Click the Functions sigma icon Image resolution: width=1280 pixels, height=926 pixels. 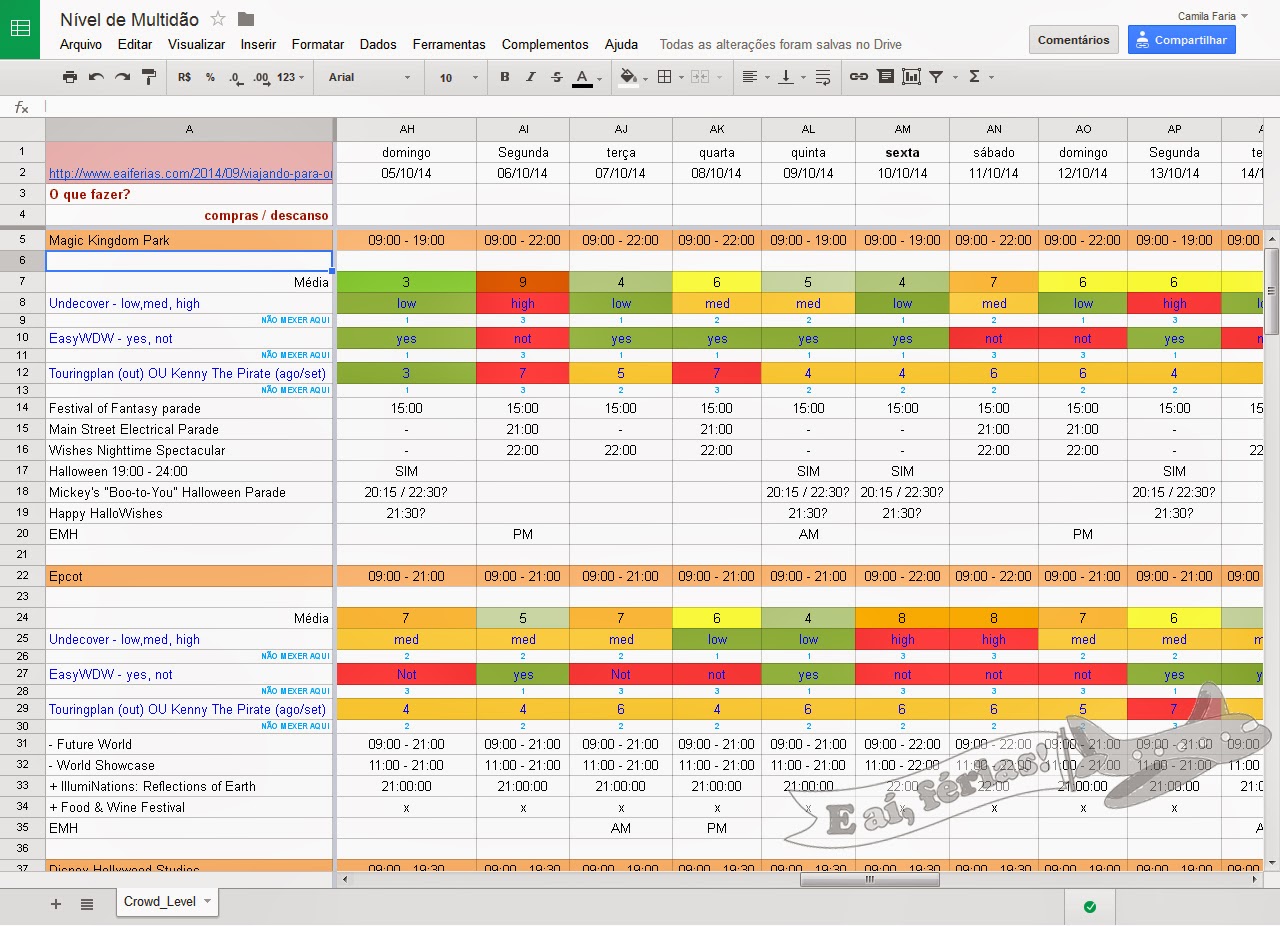(x=974, y=77)
